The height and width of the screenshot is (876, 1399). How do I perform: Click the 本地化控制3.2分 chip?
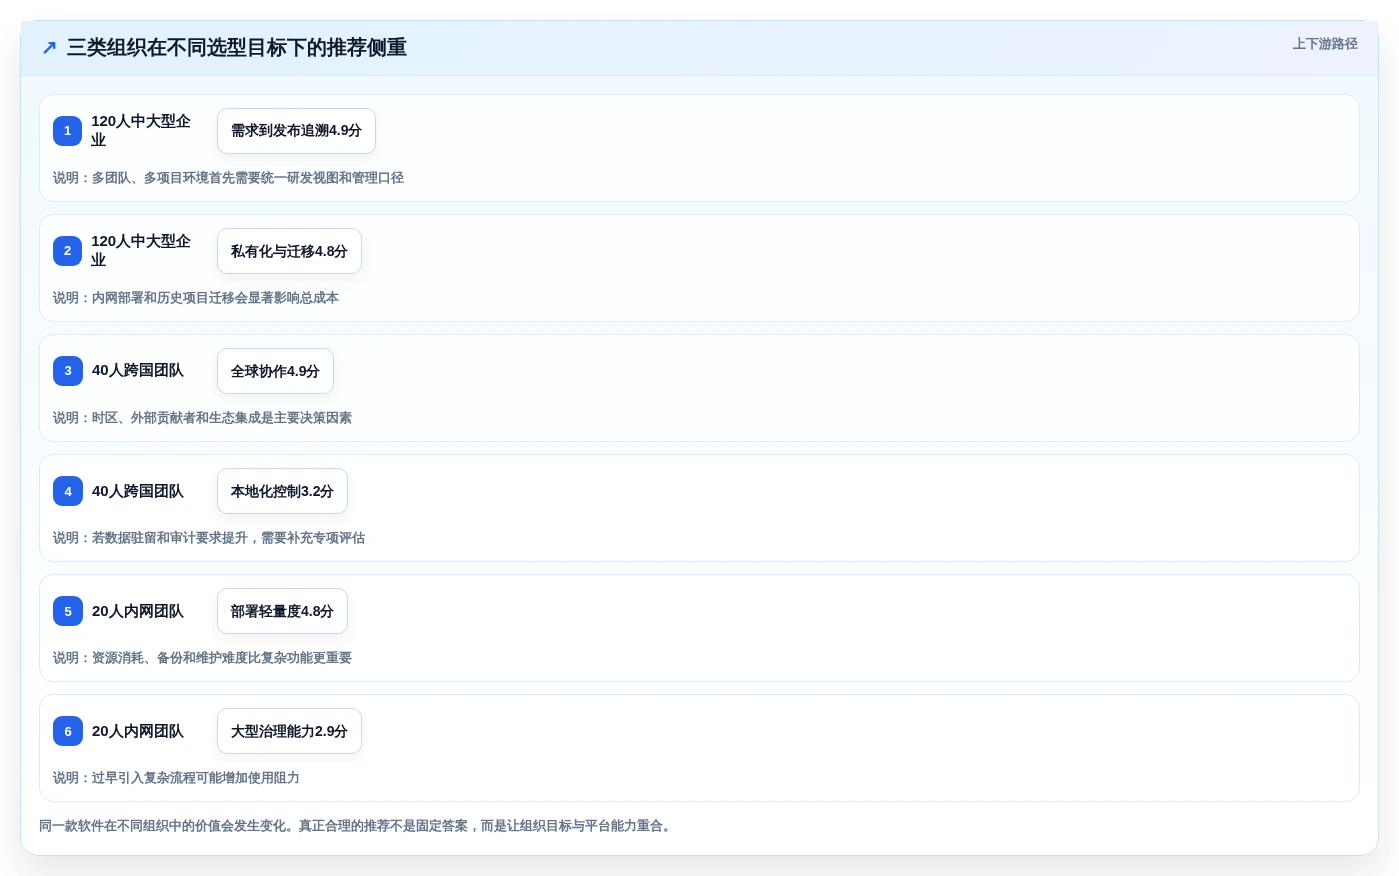coord(282,491)
